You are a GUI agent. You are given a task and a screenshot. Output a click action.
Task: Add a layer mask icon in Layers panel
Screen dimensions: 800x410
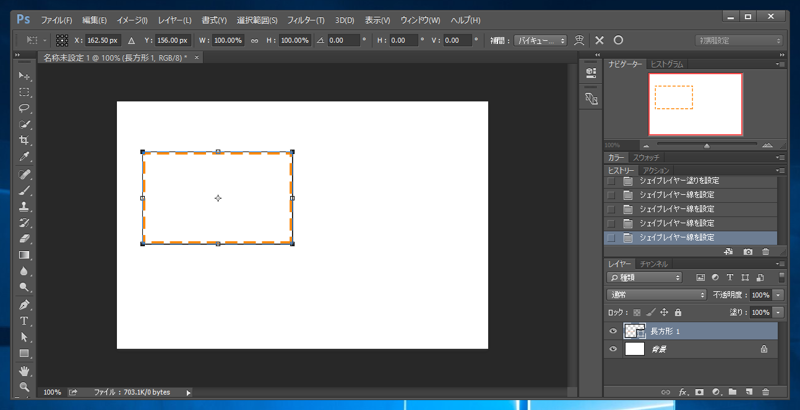[x=699, y=392]
